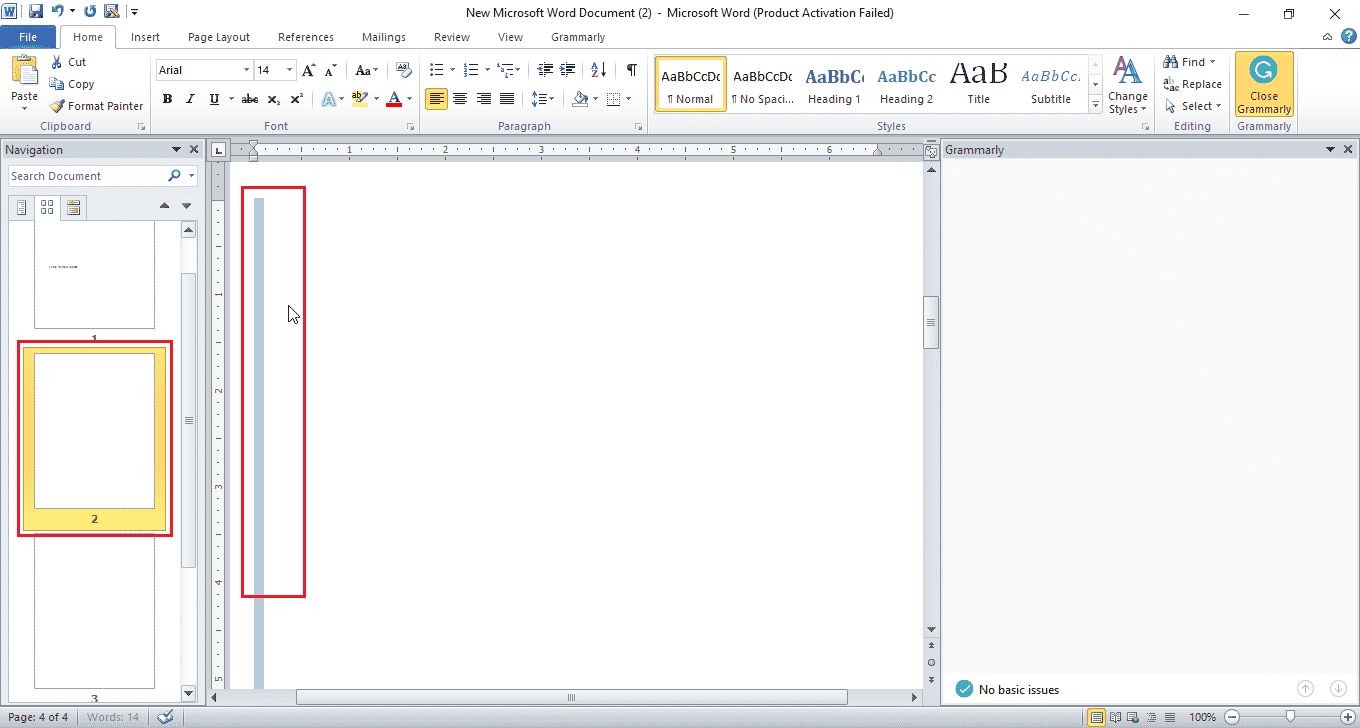This screenshot has height=728, width=1360.
Task: Toggle Bold formatting
Action: (x=167, y=99)
